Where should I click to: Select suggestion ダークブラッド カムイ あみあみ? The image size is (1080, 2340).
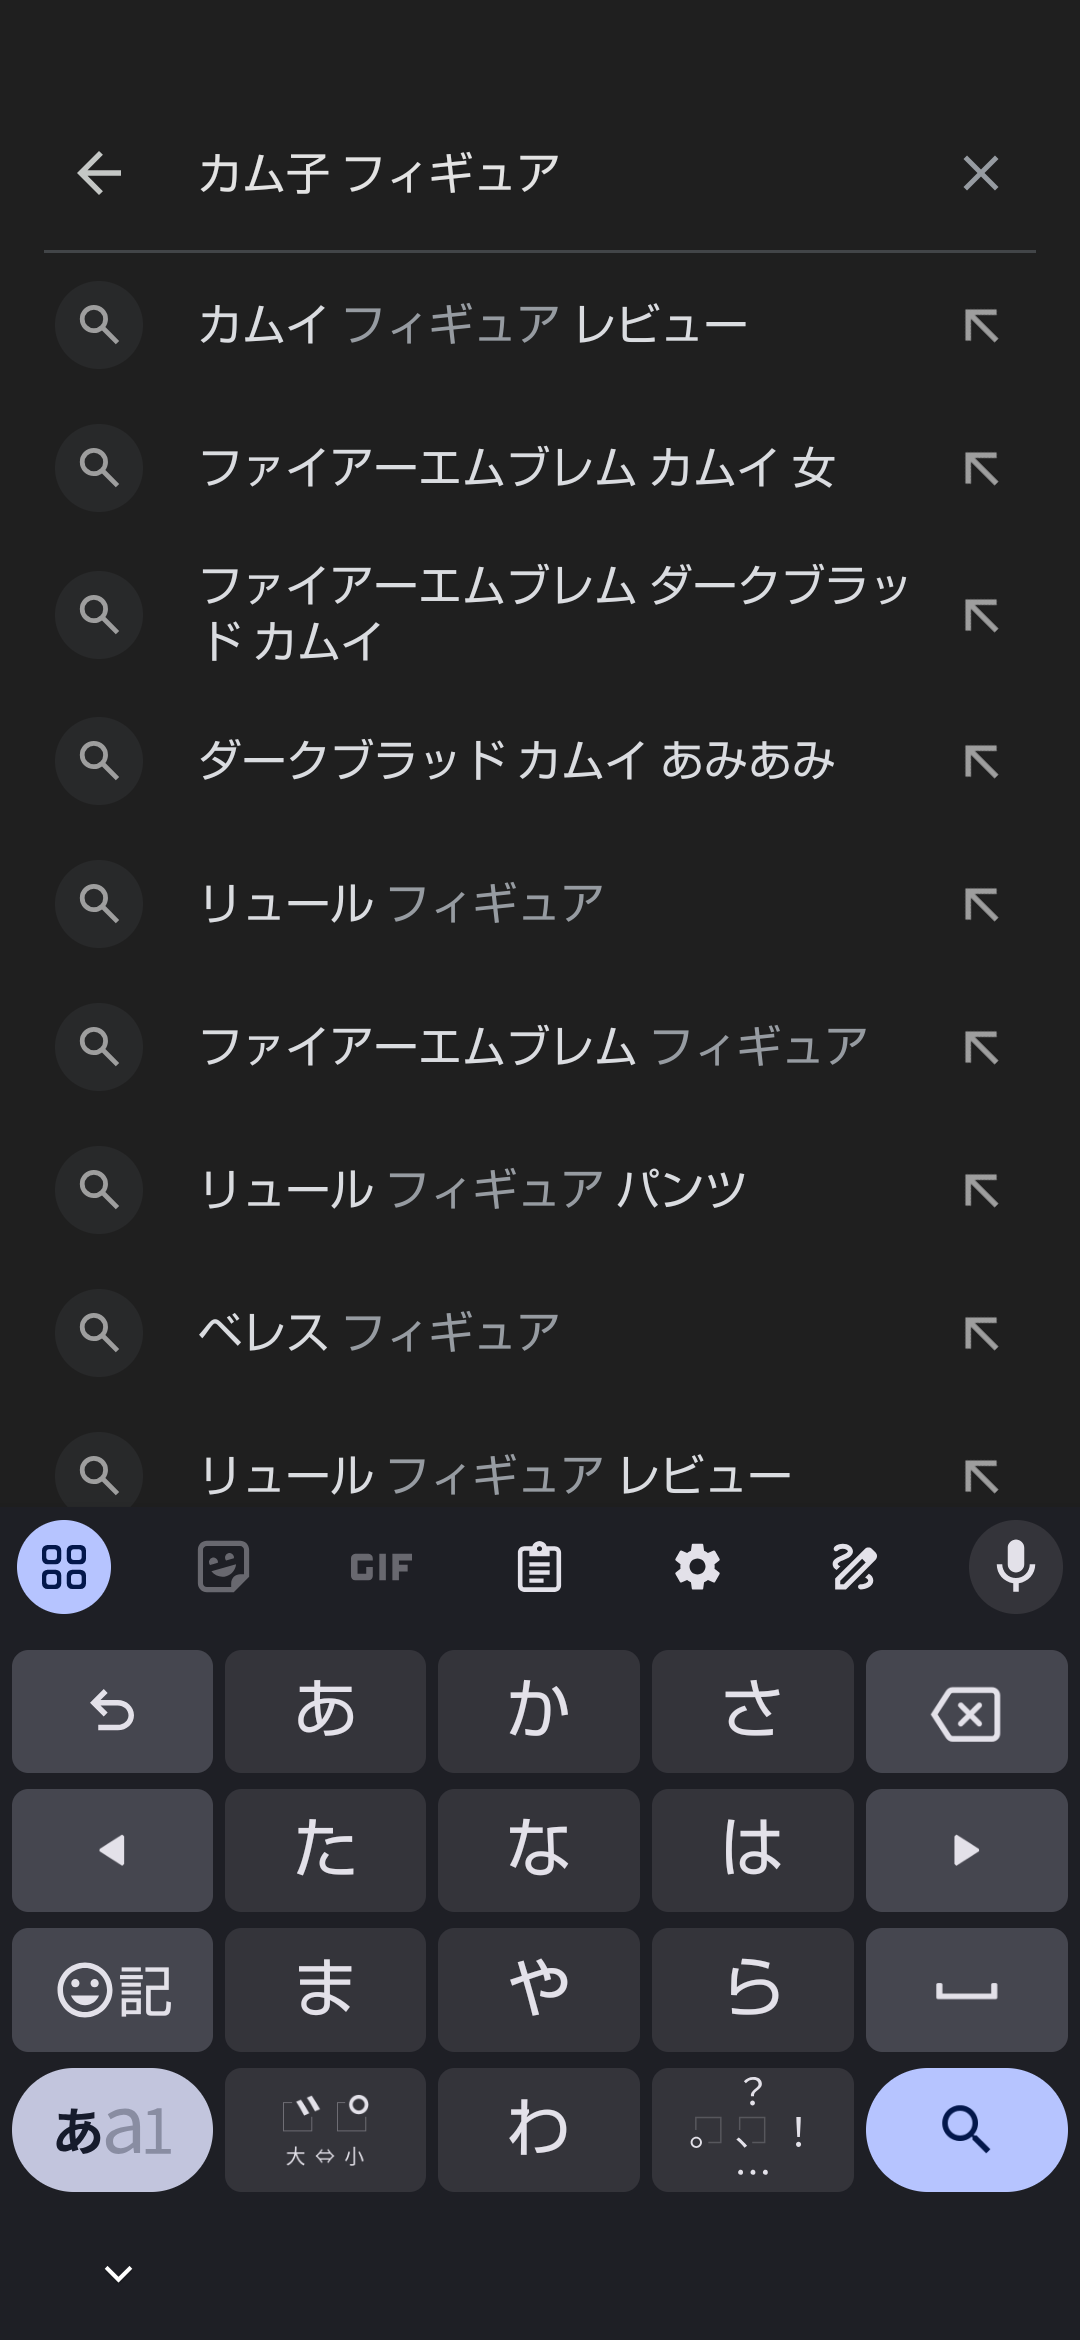tap(517, 761)
